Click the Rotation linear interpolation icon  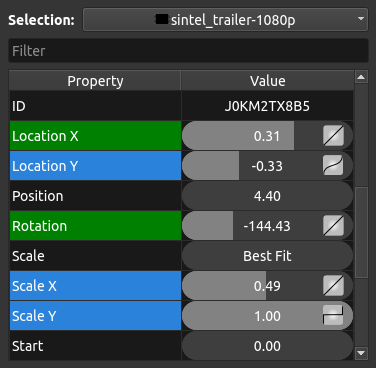(x=333, y=226)
